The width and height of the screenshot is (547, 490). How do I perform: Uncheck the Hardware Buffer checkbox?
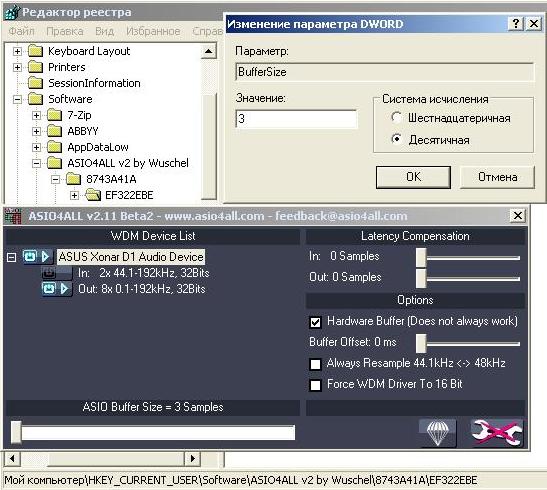tap(315, 322)
